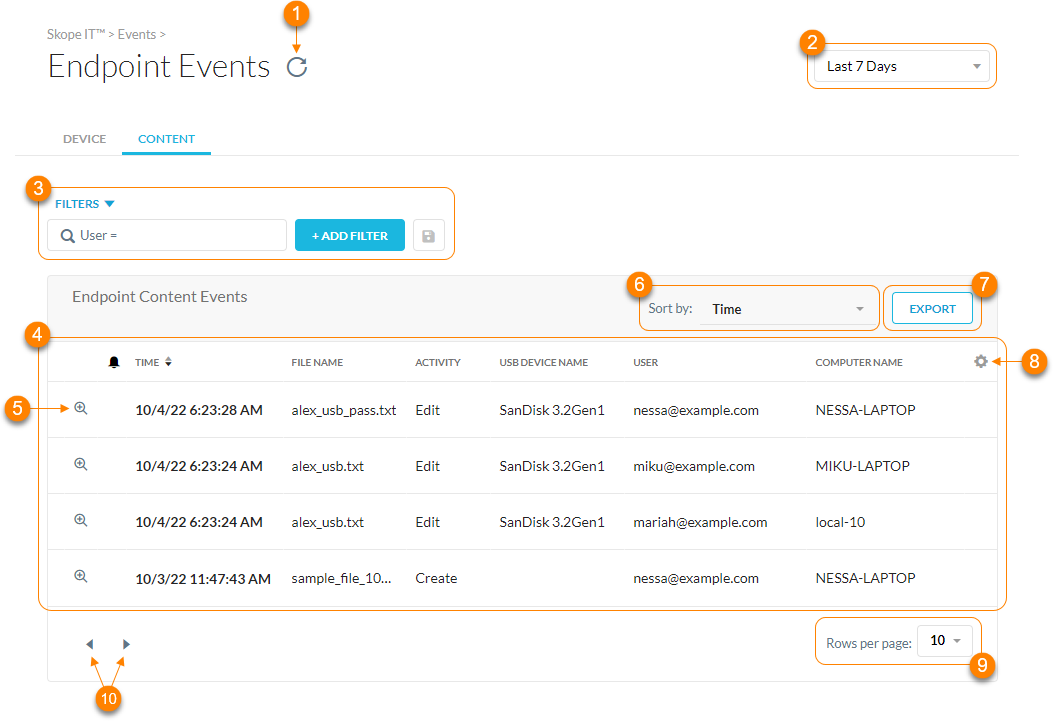Select the Content tab
This screenshot has height=722, width=1053.
pyautogui.click(x=166, y=138)
